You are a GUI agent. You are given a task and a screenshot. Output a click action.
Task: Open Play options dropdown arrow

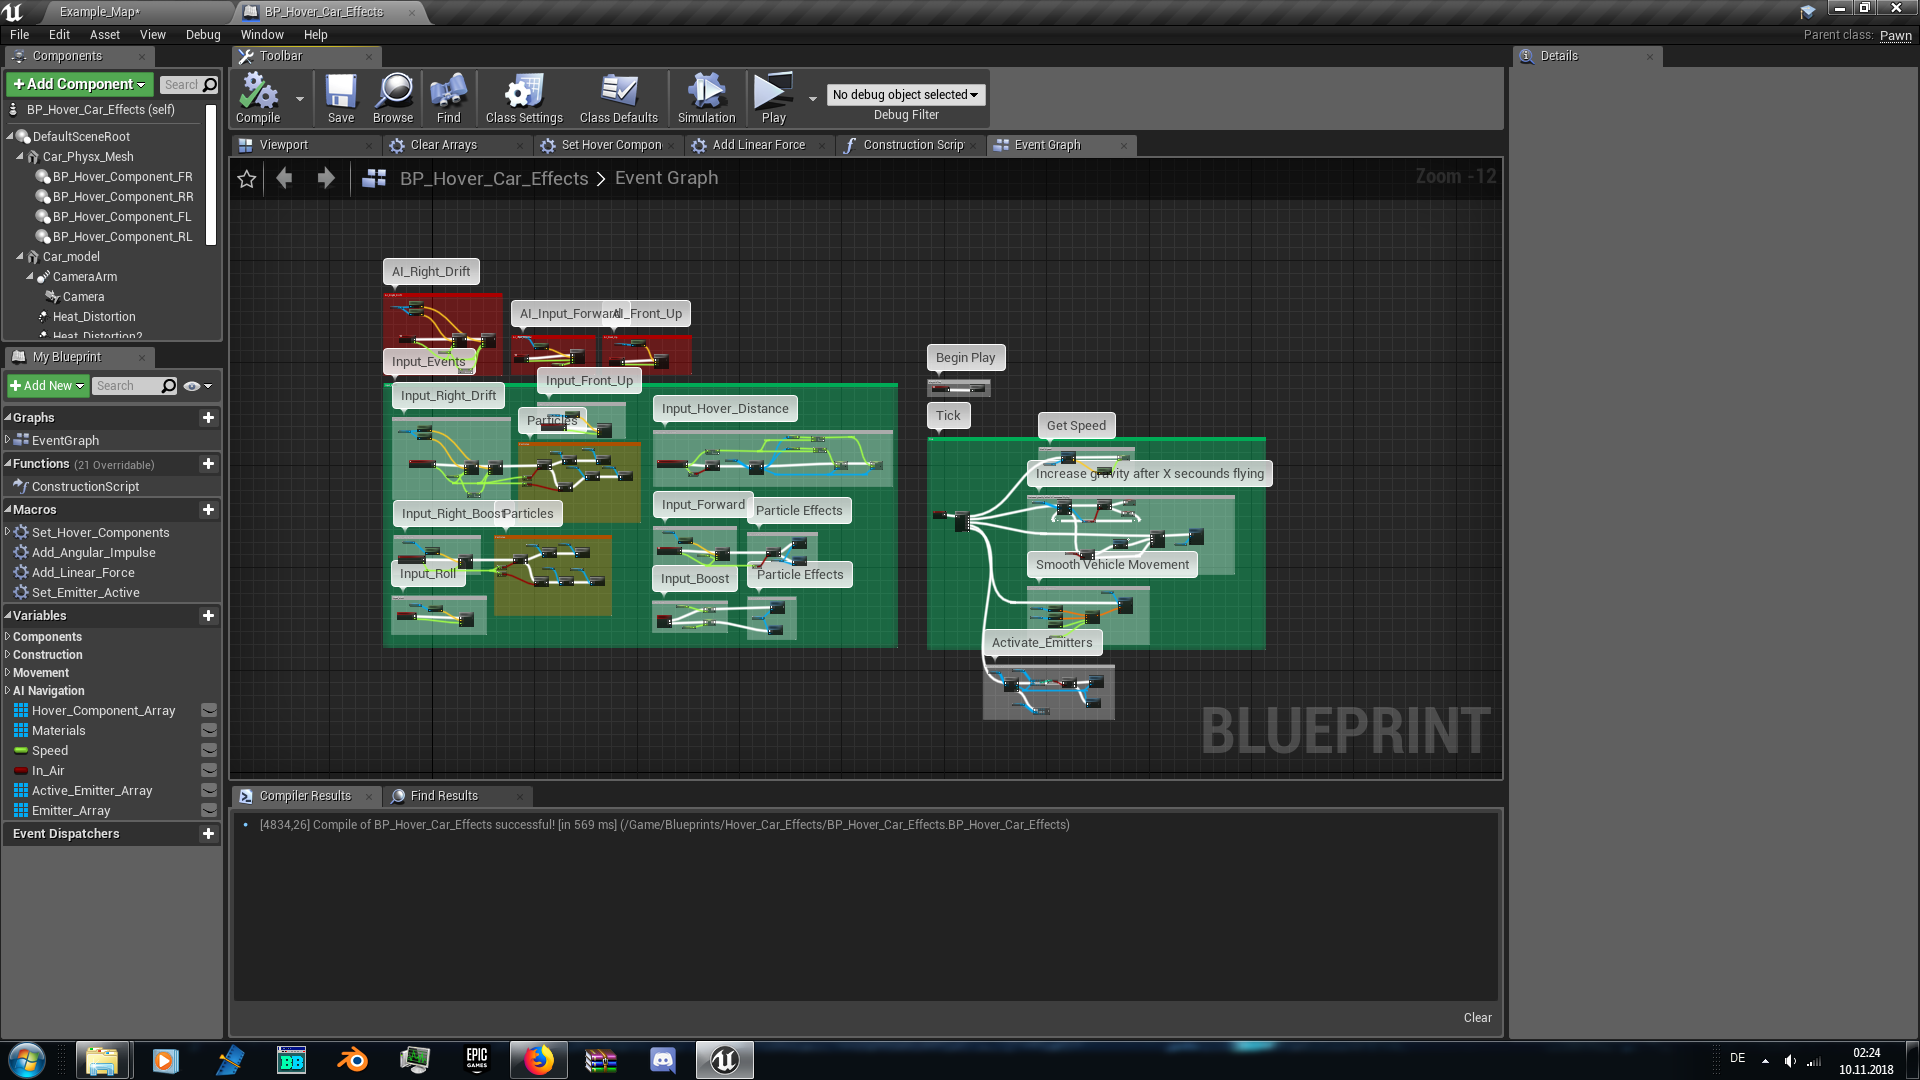tap(813, 99)
